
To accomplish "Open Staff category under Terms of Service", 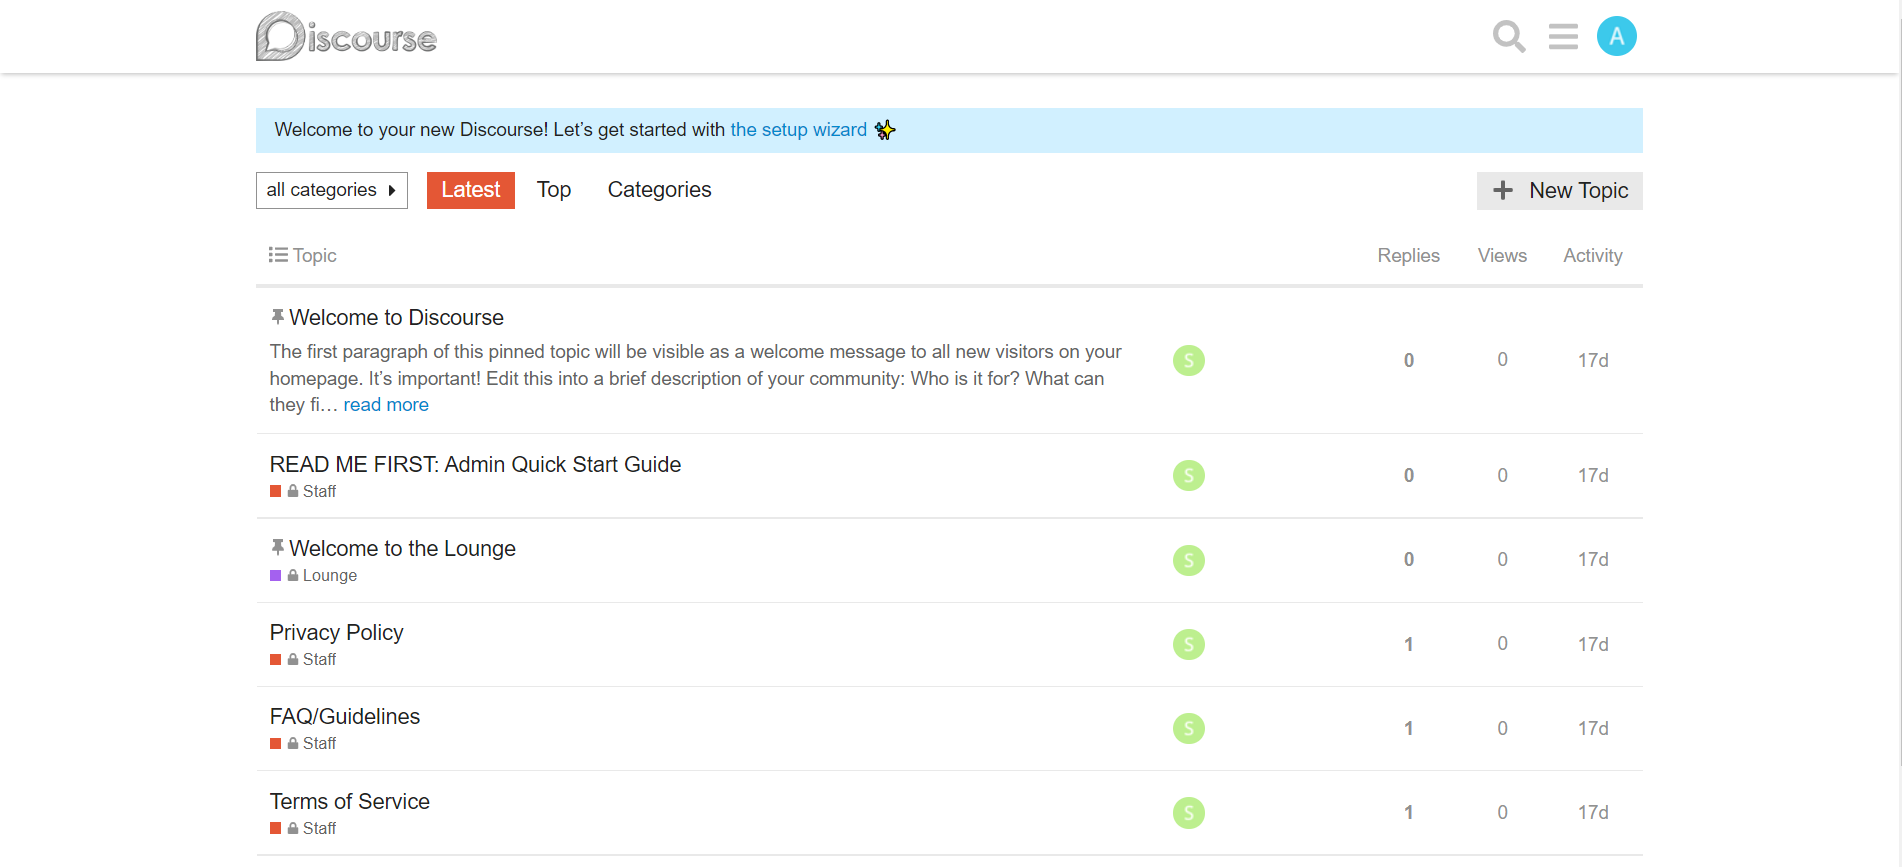I will point(319,828).
